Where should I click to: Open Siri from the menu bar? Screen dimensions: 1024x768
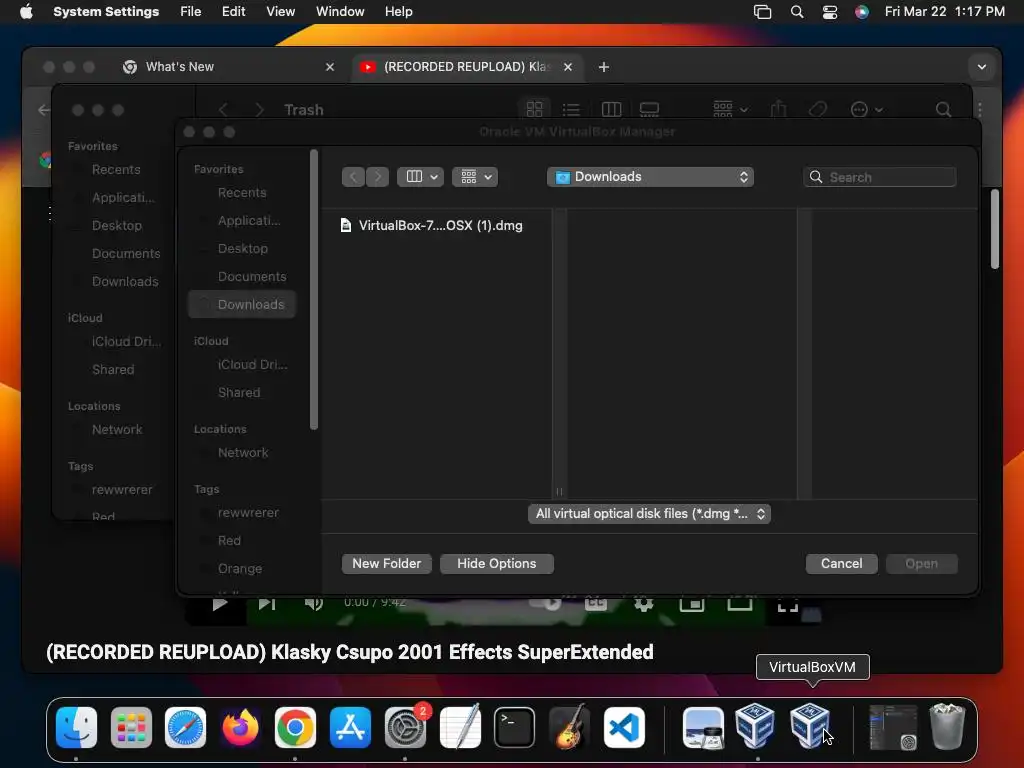point(862,12)
